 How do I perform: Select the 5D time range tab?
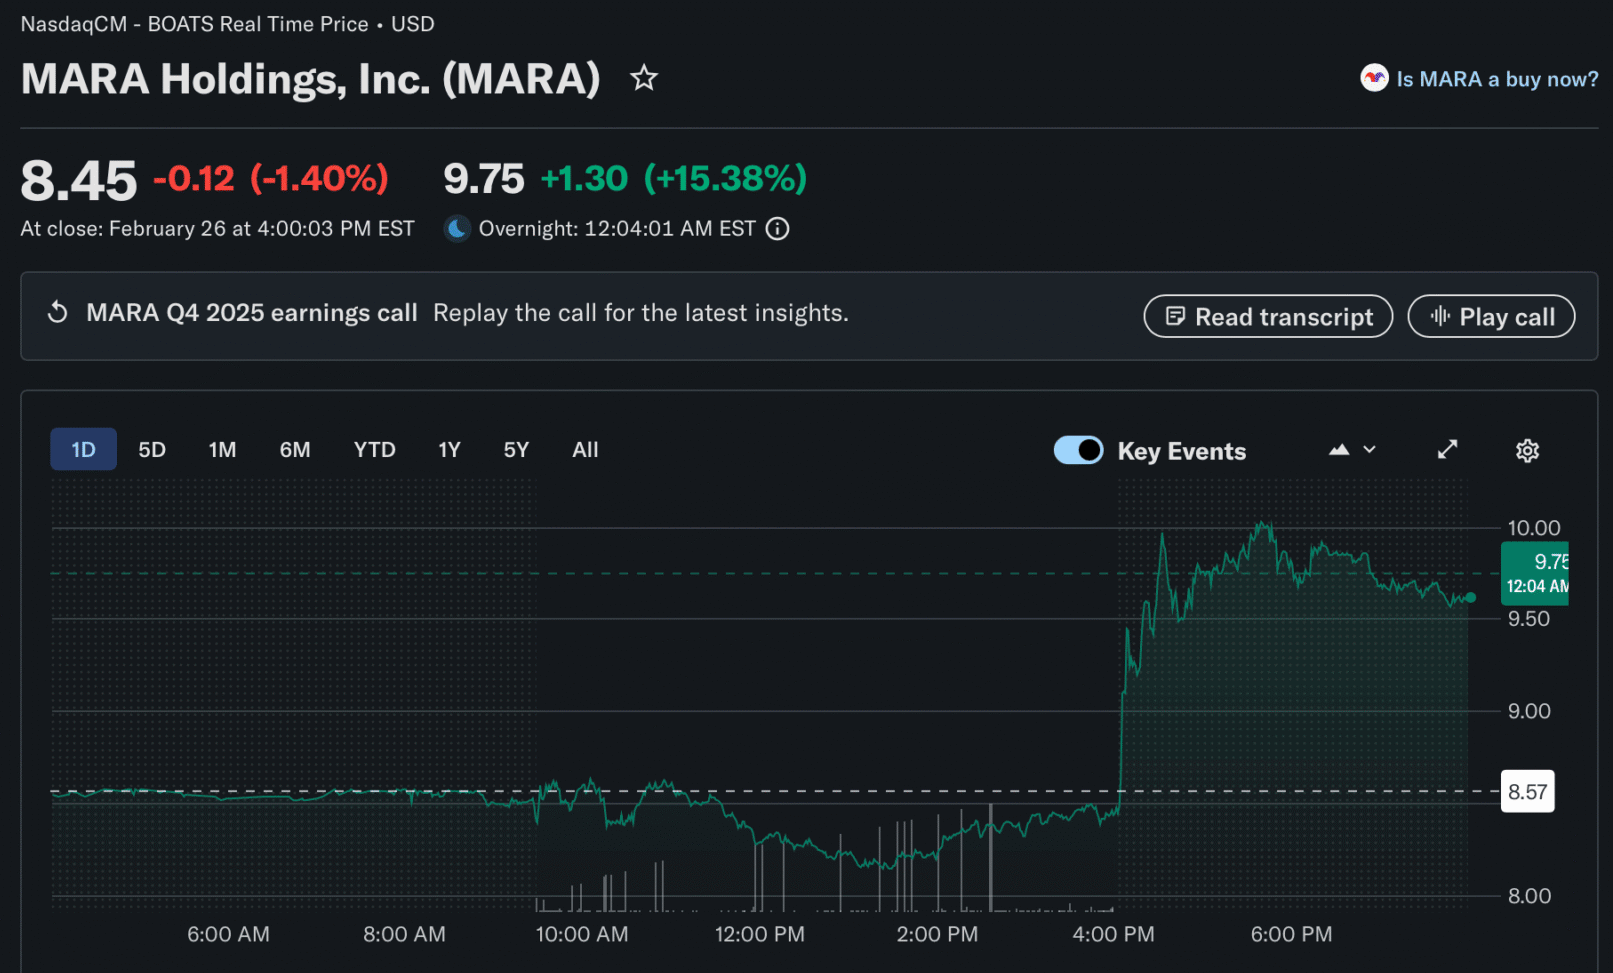[152, 450]
